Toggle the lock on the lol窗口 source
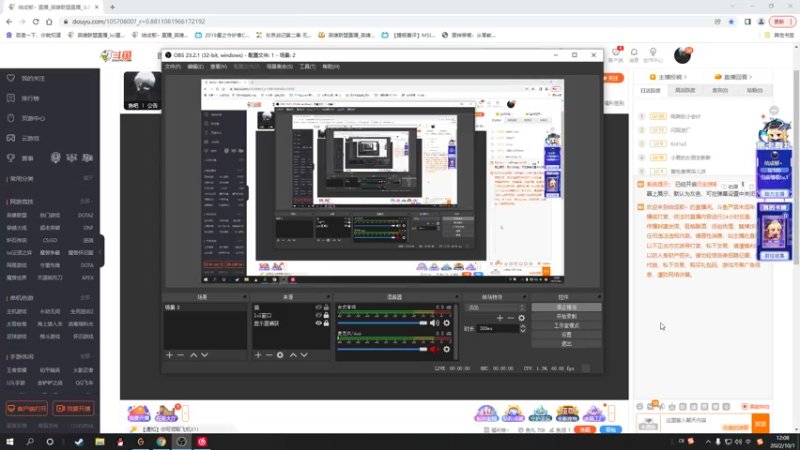Image resolution: width=800 pixels, height=450 pixels. 326,315
